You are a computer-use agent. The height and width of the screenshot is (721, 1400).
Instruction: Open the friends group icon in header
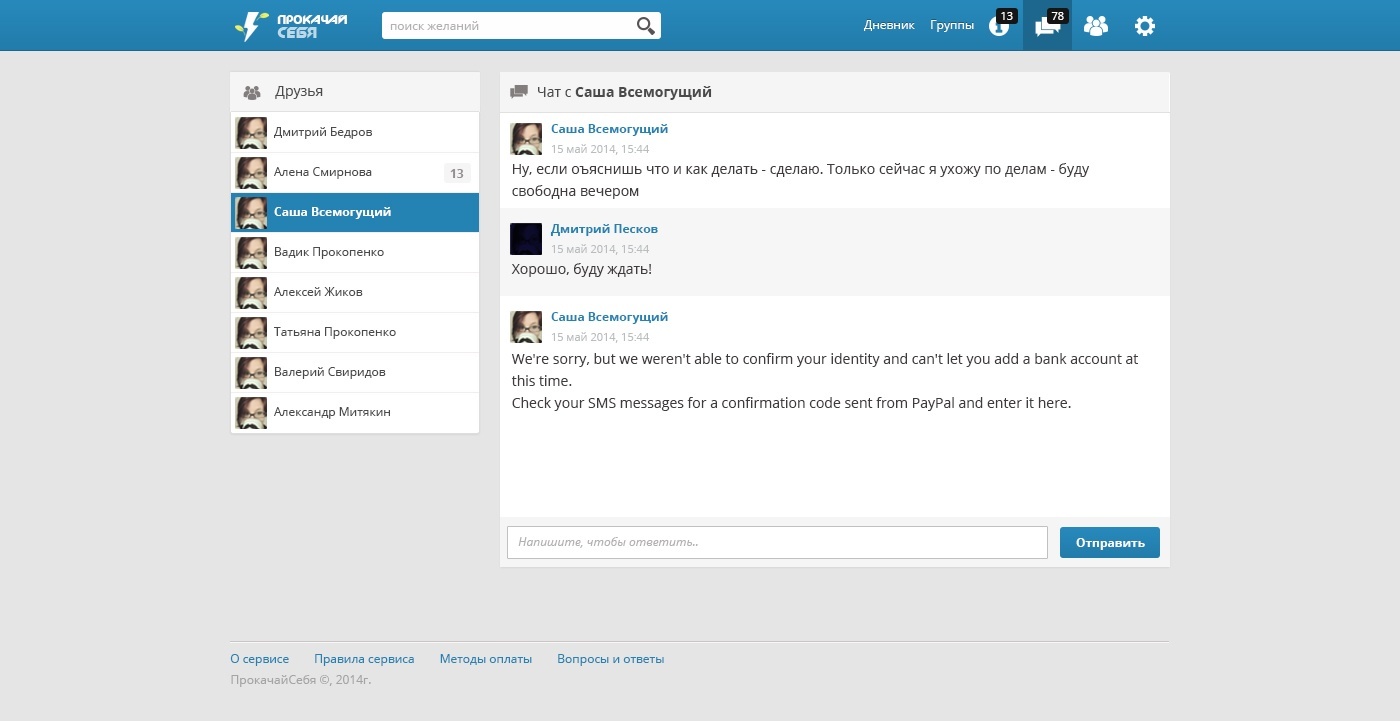click(x=1096, y=26)
